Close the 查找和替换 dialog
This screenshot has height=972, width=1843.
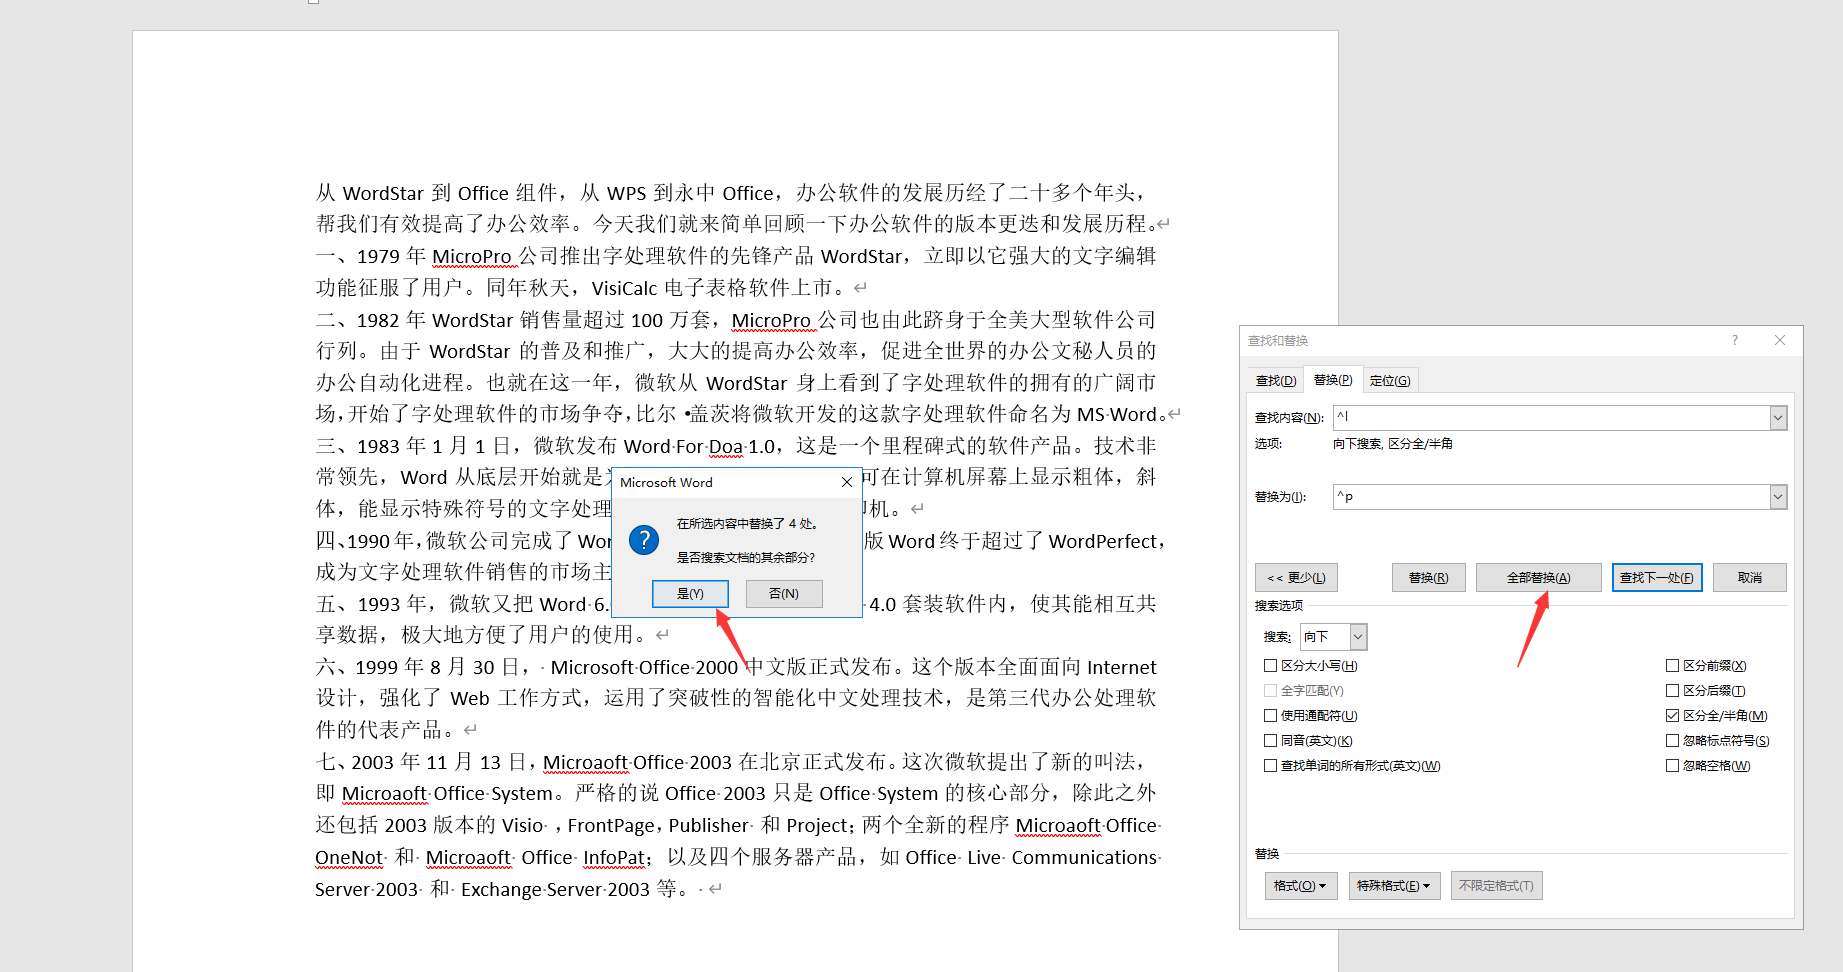click(x=1780, y=340)
